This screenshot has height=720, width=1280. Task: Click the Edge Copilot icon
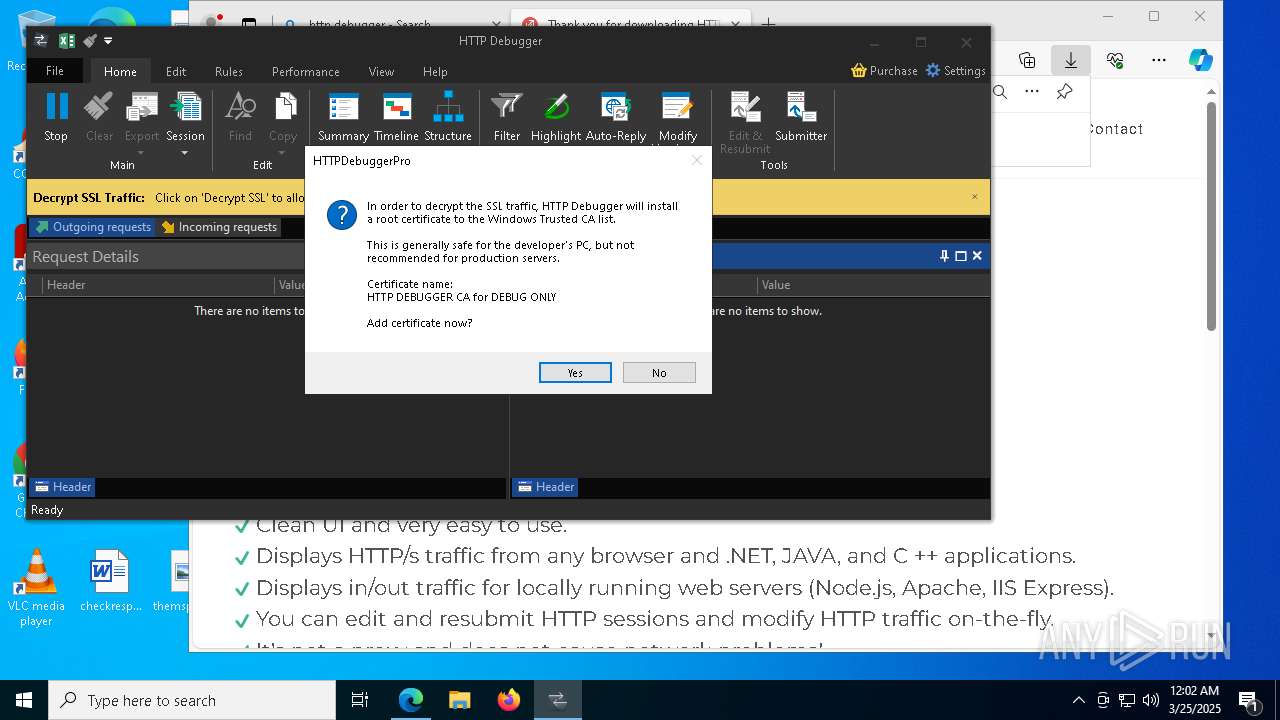click(x=1201, y=60)
